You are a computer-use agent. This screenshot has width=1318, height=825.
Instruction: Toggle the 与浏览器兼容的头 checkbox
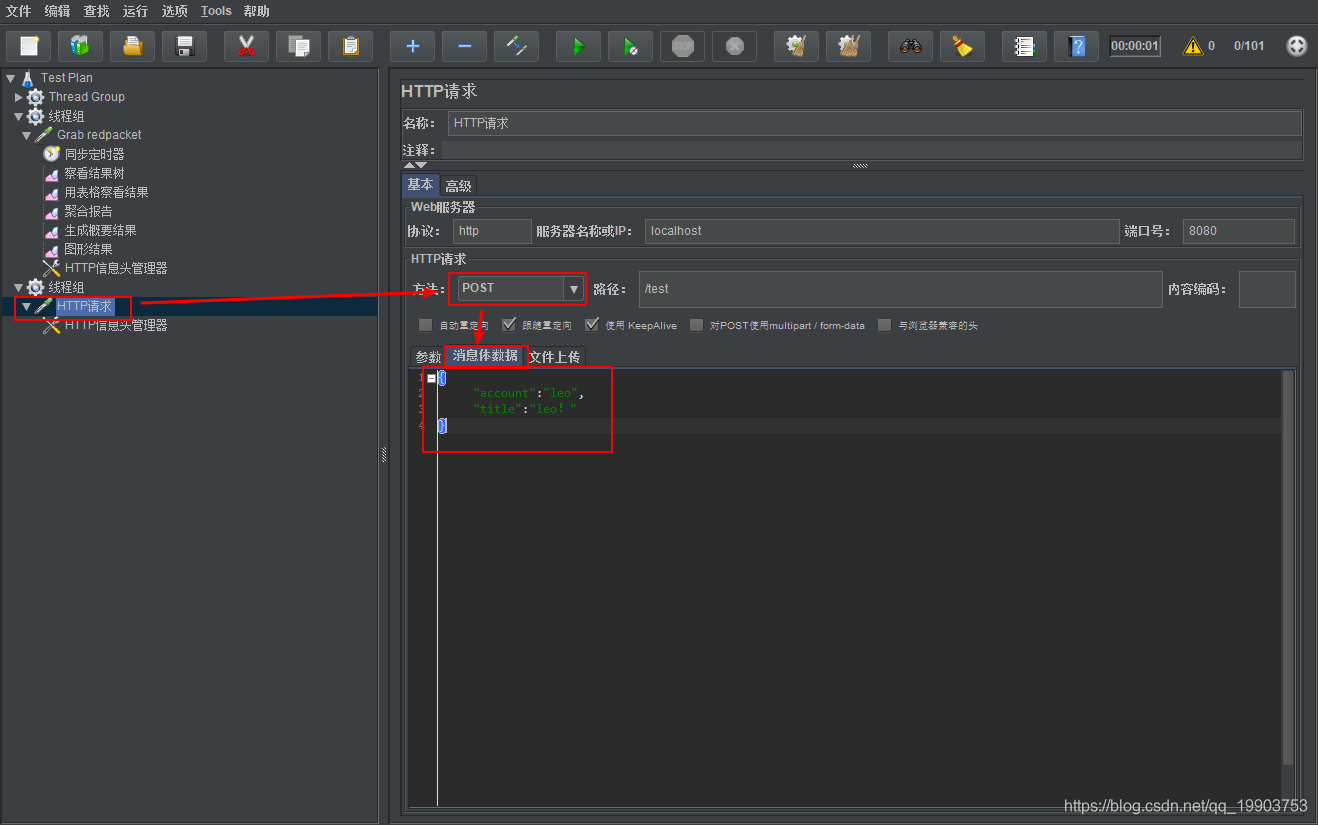click(x=884, y=325)
